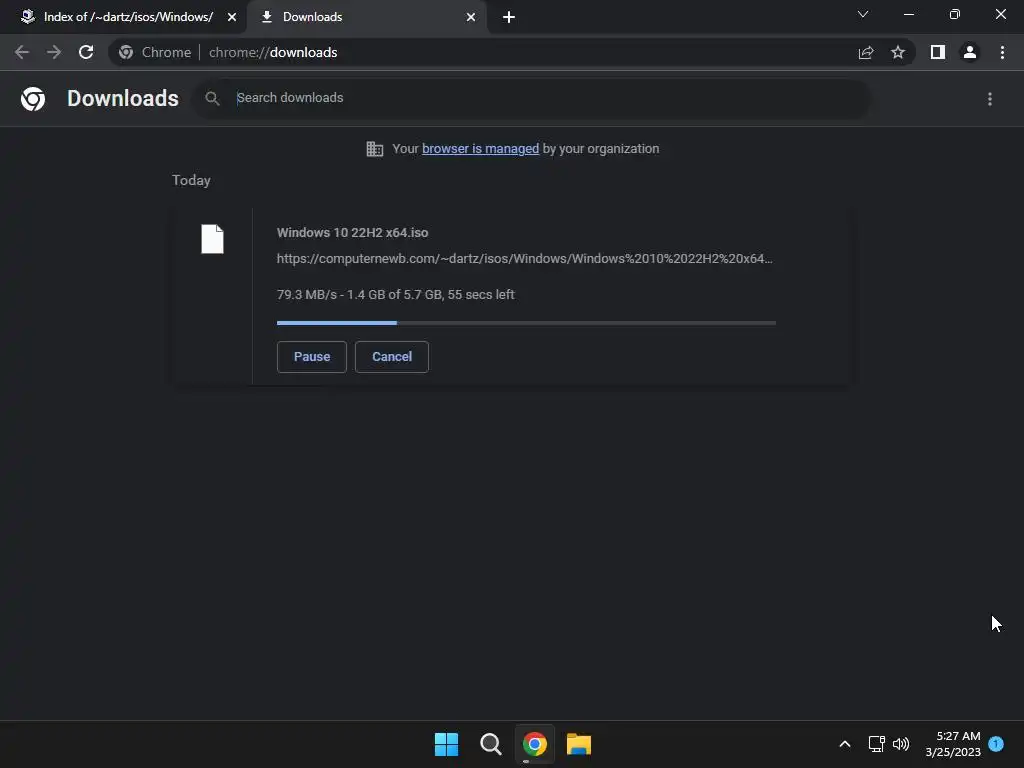Open the computernewb.com download source URL
Viewport: 1024px width, 768px height.
coord(524,259)
